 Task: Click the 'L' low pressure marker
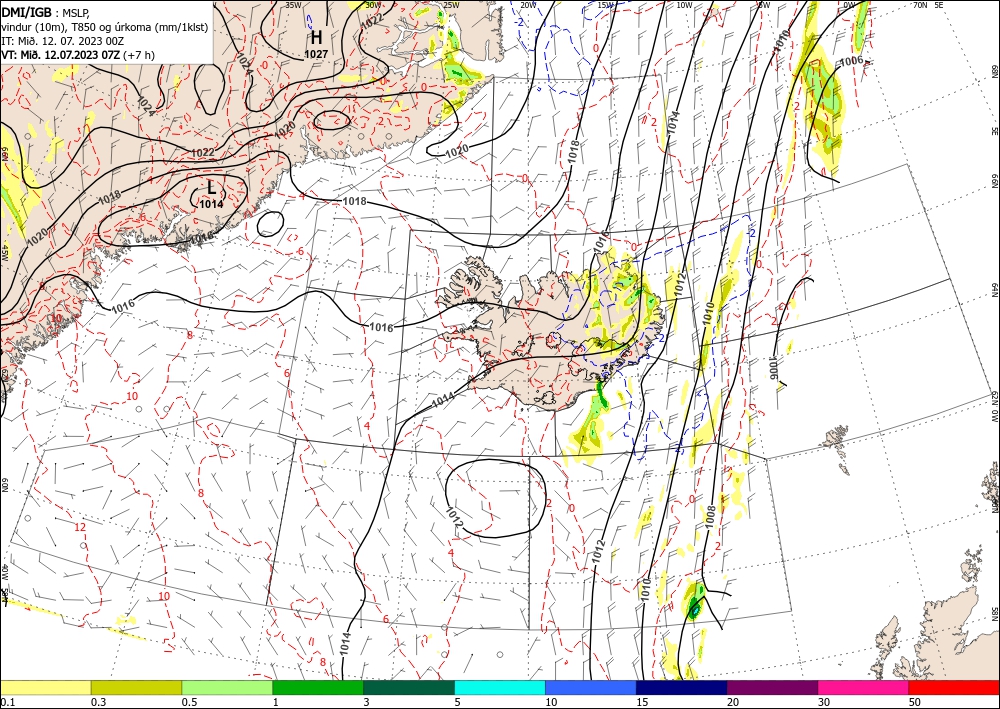coord(211,188)
